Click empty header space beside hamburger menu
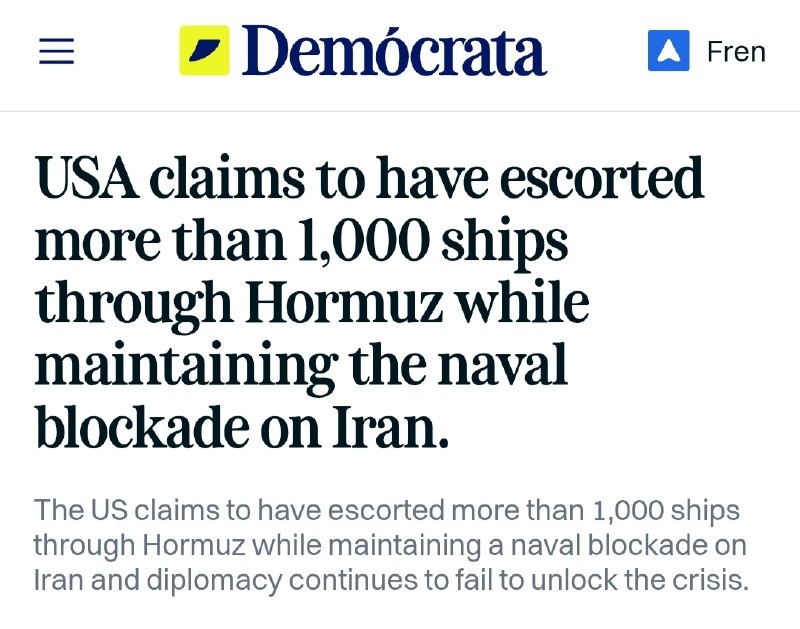Viewport: 800px width, 629px height. (127, 51)
